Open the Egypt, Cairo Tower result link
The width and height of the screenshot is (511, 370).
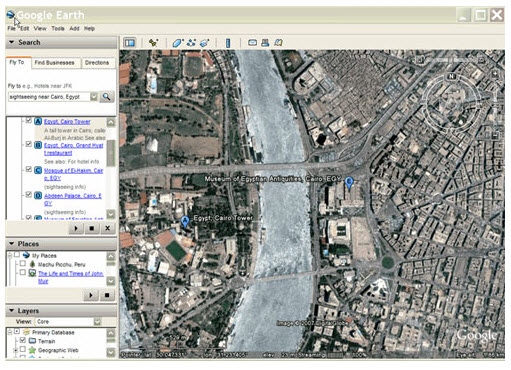[67, 122]
